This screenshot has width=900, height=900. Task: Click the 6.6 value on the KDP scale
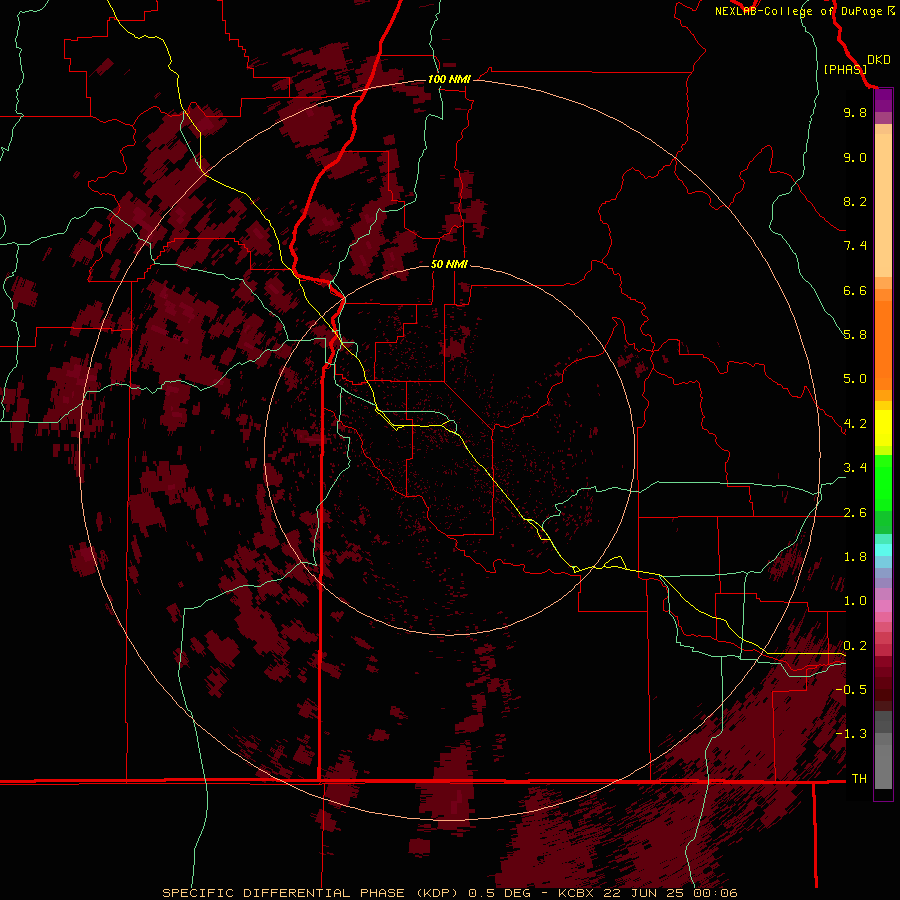pos(855,290)
